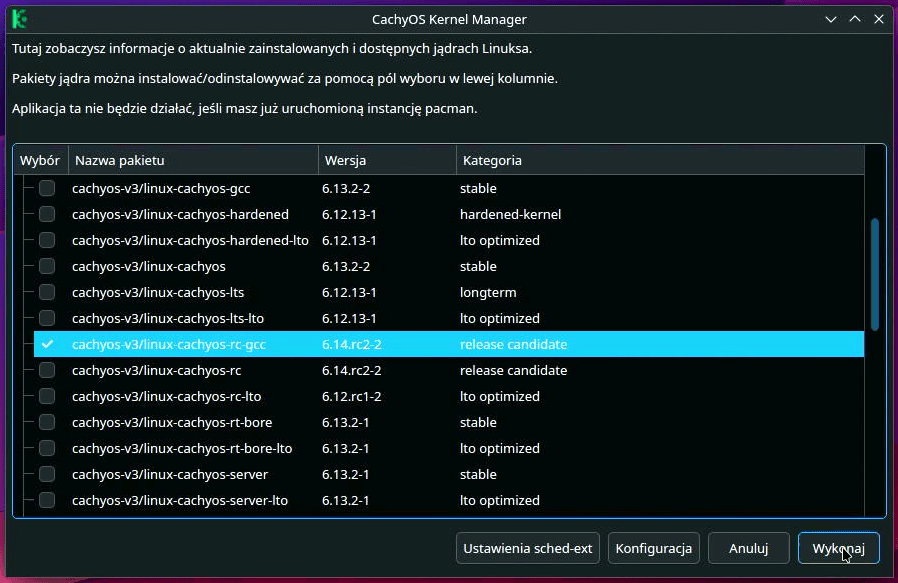This screenshot has width=898, height=583.
Task: Click stable category of linux-cachyos-server
Action: [x=478, y=475]
